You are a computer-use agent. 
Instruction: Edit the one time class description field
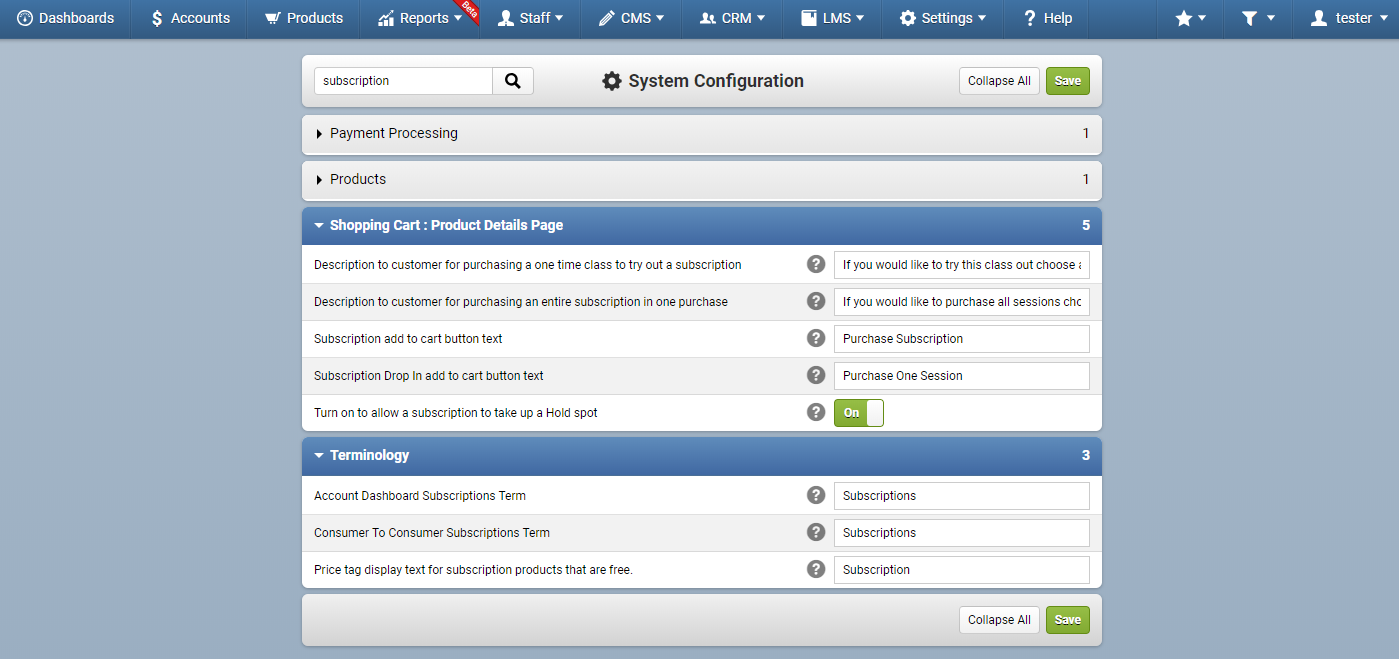click(x=962, y=264)
